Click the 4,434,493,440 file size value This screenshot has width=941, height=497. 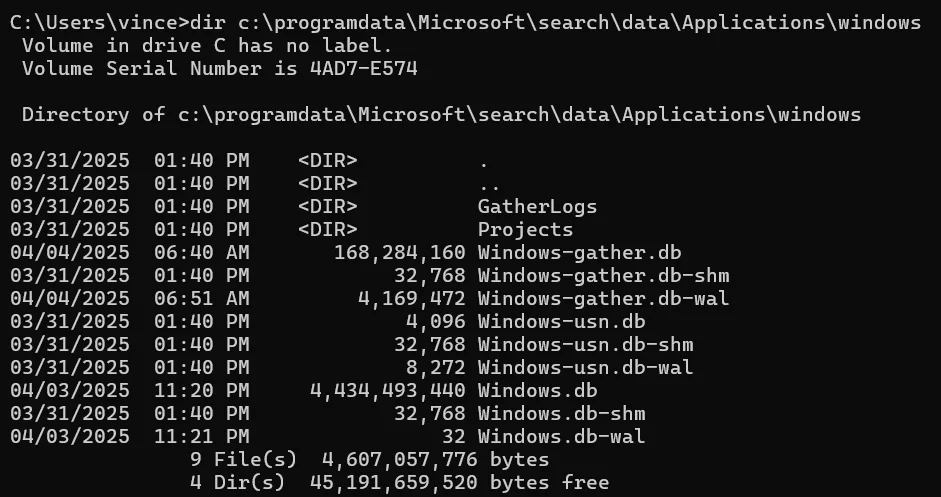click(x=388, y=391)
